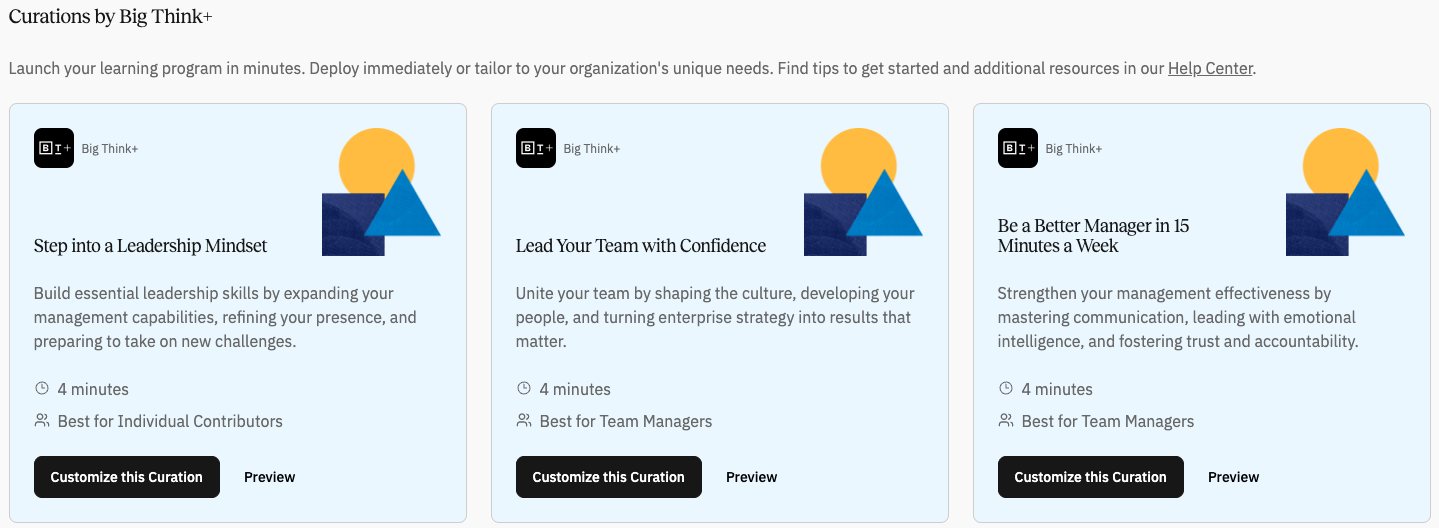Preview the Step into a Leadership Mindset curation
1439x528 pixels.
tap(270, 477)
